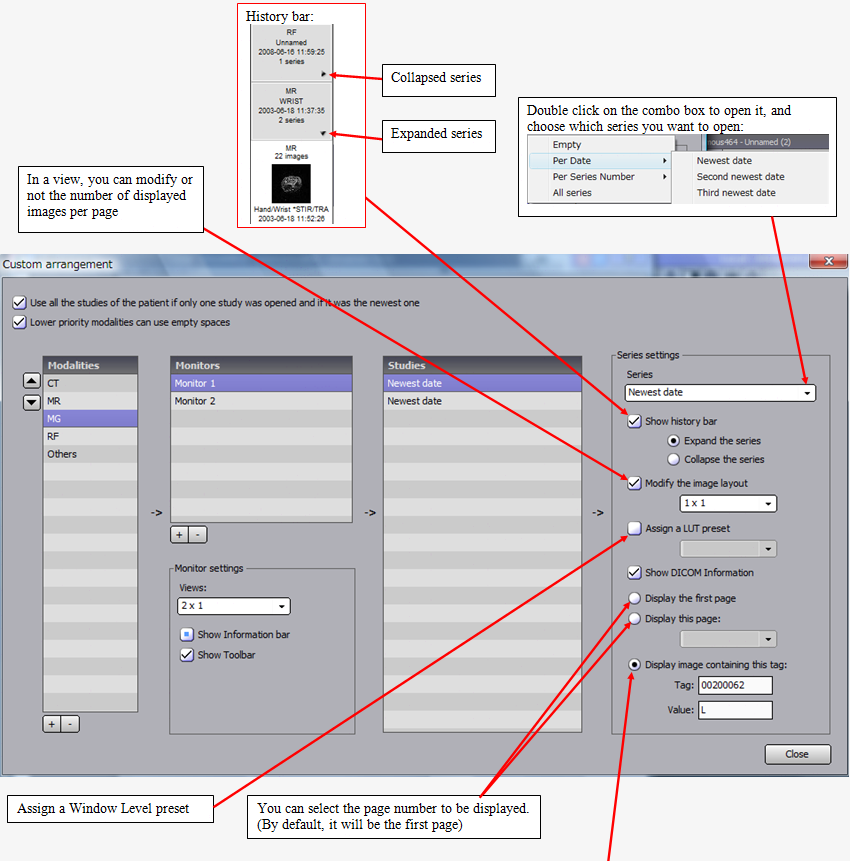Uncheck 'Lower priority modalities can use empty spaces'
The height and width of the screenshot is (861, 850).
coord(19,322)
